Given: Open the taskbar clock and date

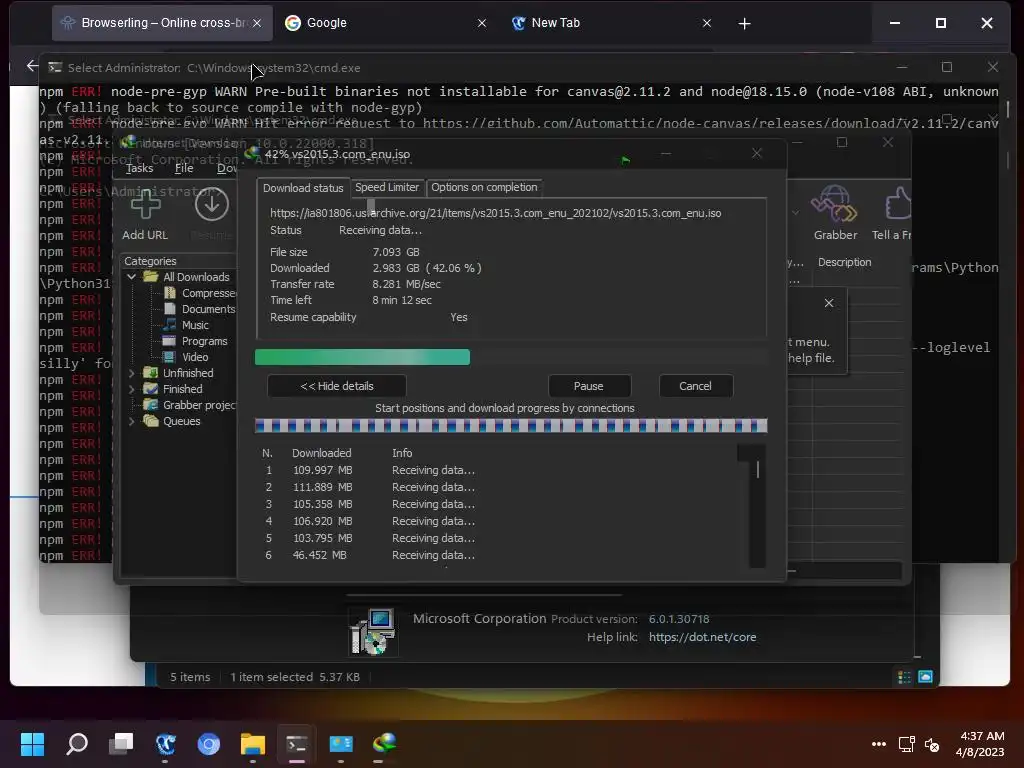Looking at the screenshot, I should [x=981, y=744].
